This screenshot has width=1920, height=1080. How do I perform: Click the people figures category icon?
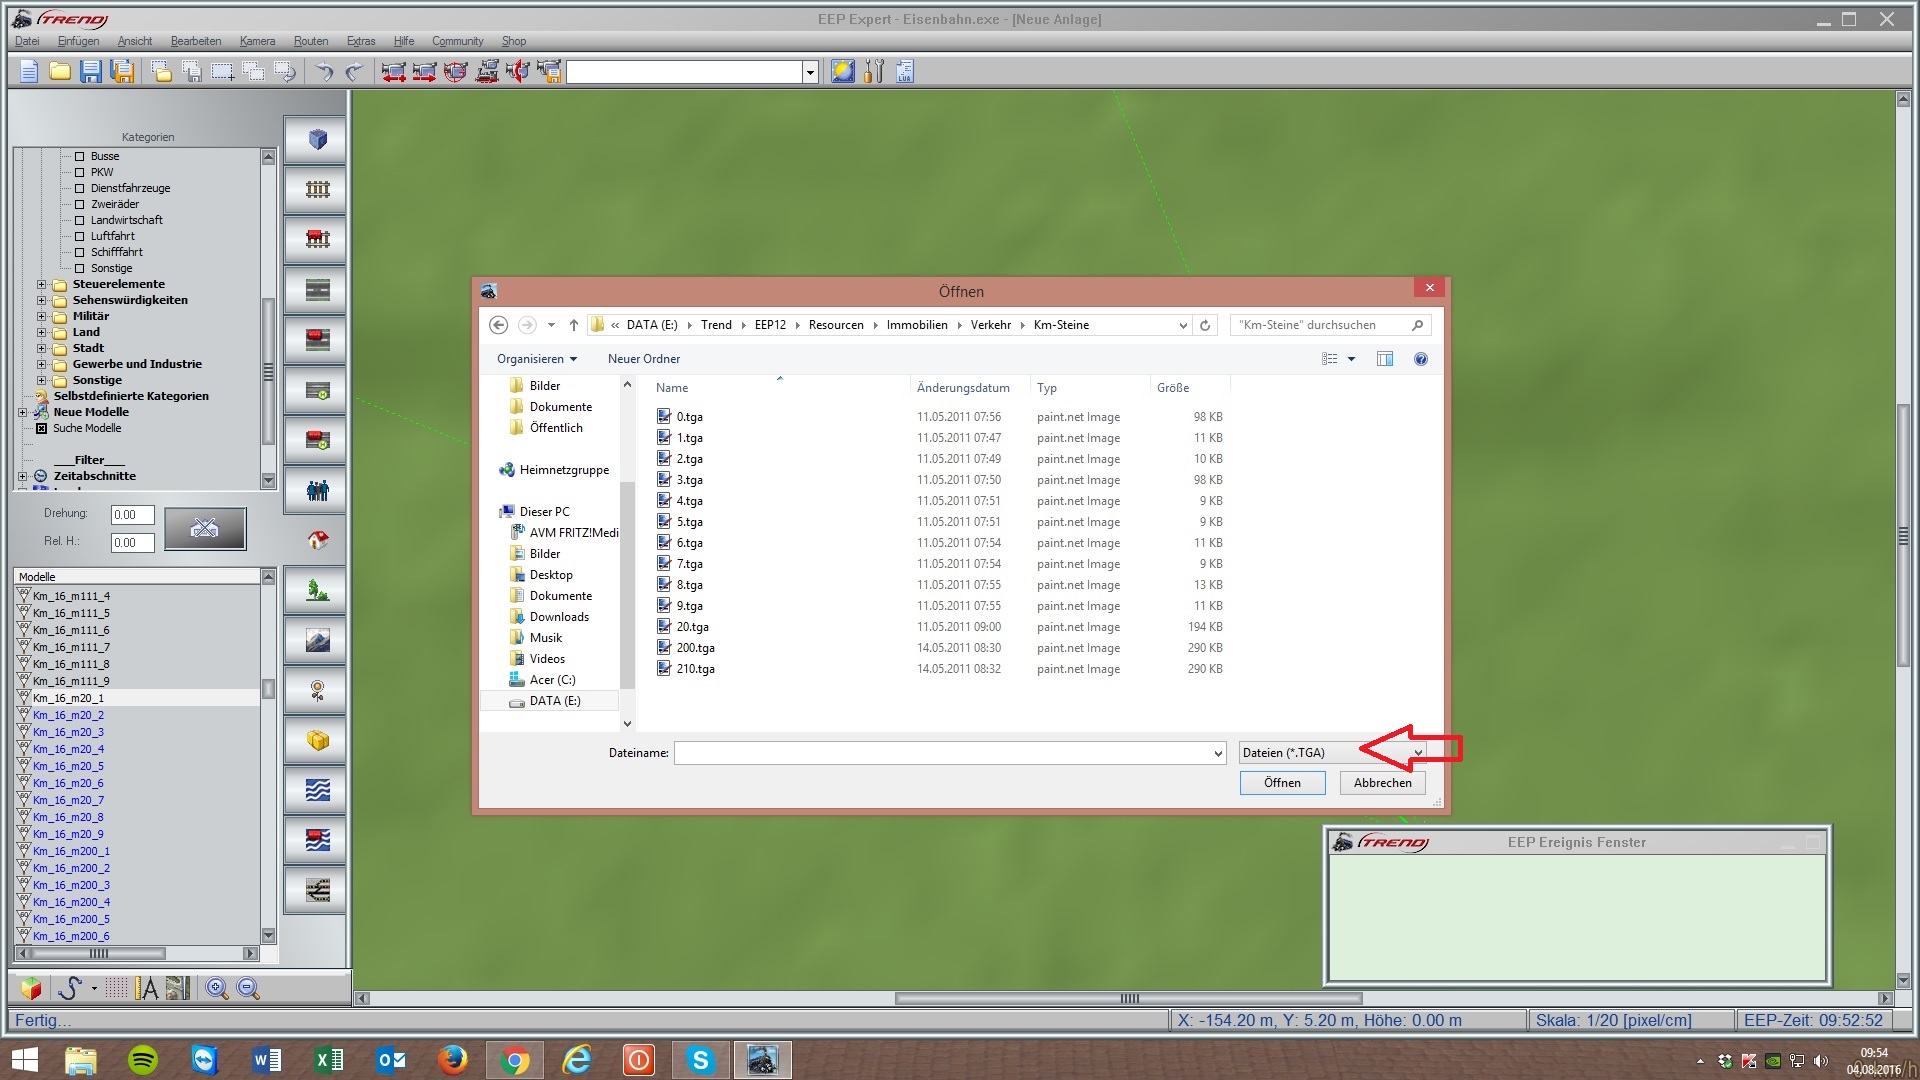tap(317, 491)
